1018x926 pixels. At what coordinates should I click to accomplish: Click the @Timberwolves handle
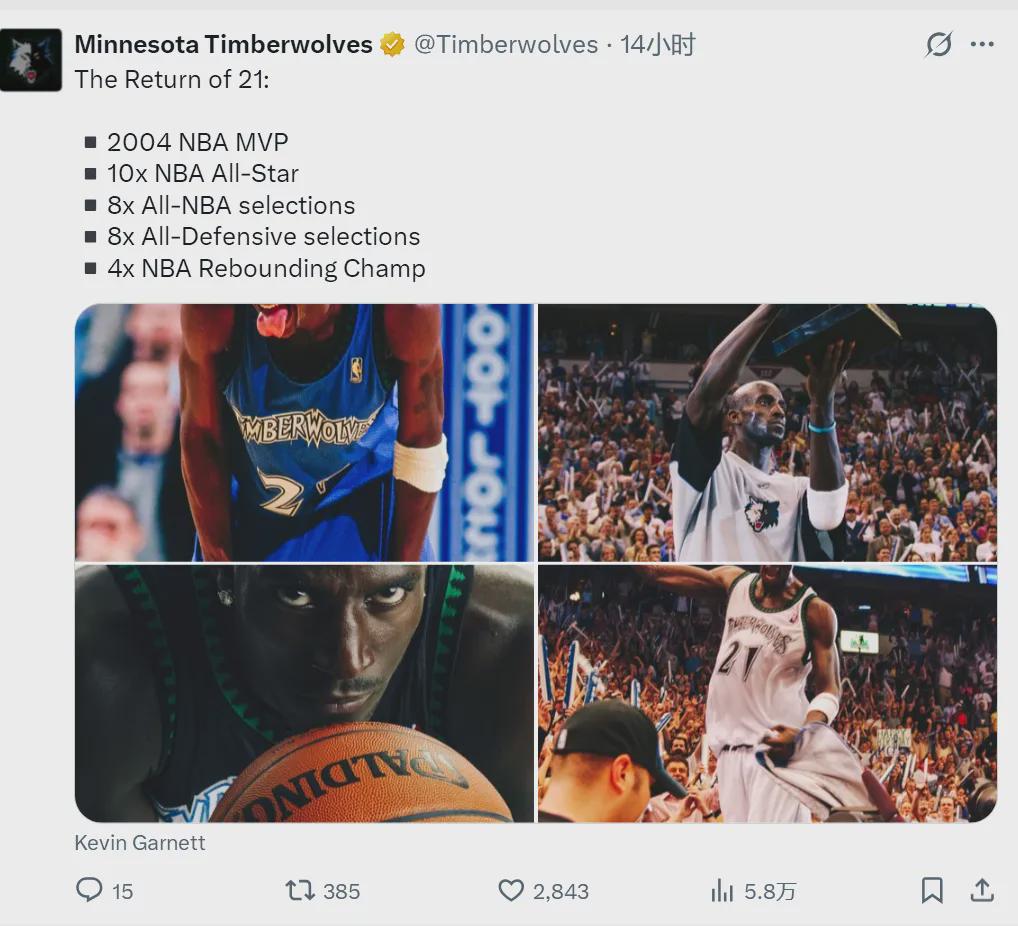pyautogui.click(x=506, y=44)
